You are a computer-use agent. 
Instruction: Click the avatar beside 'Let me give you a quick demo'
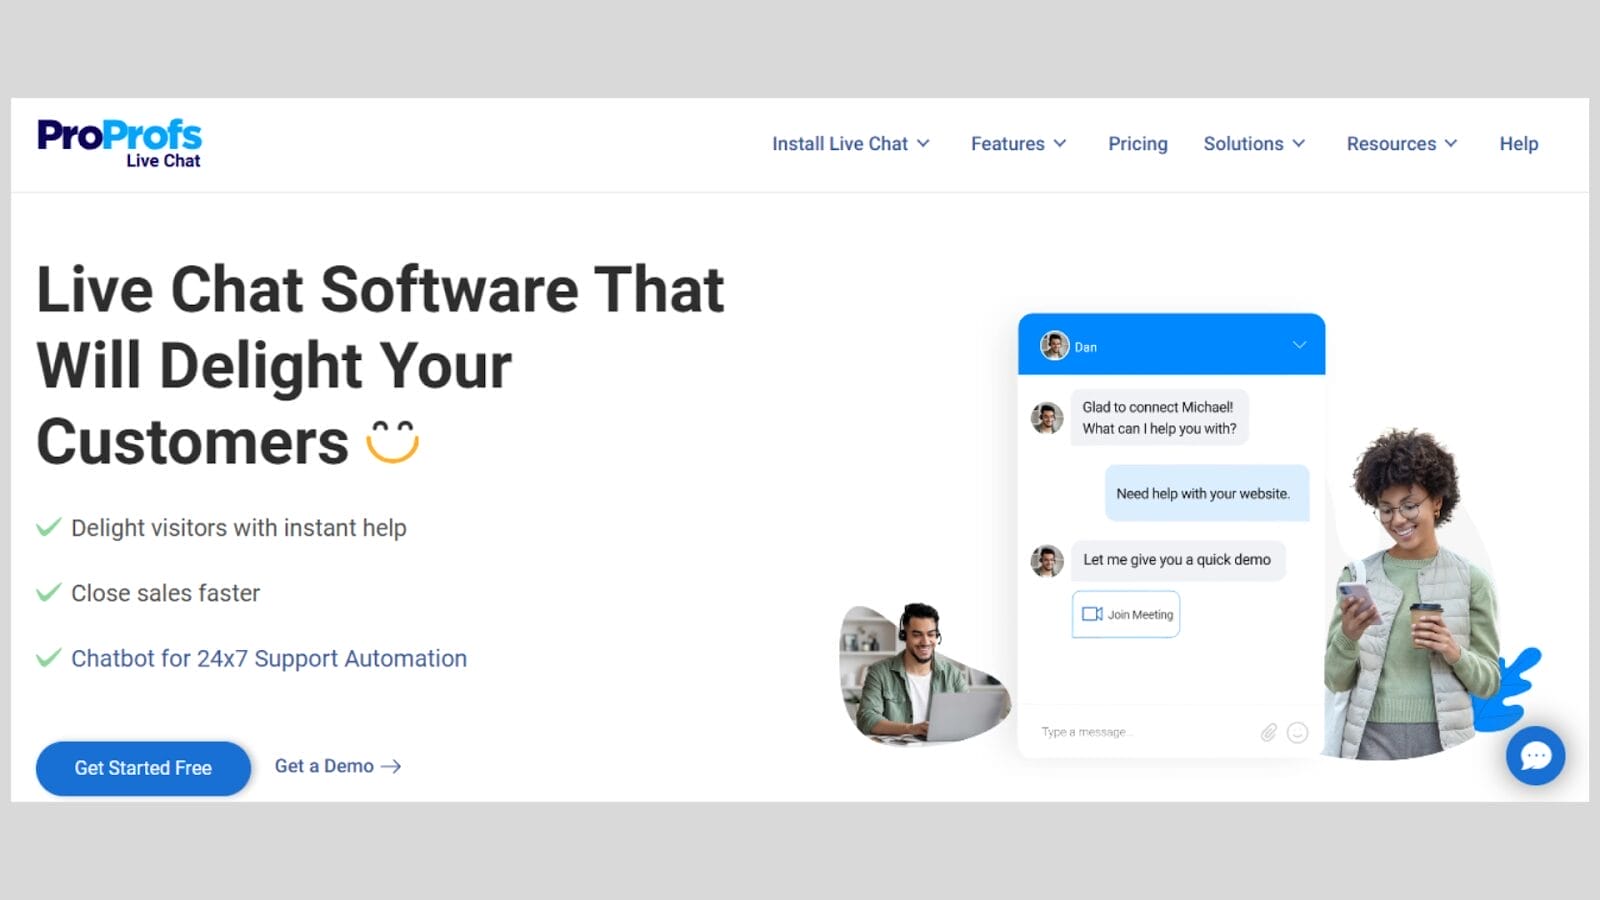tap(1047, 560)
